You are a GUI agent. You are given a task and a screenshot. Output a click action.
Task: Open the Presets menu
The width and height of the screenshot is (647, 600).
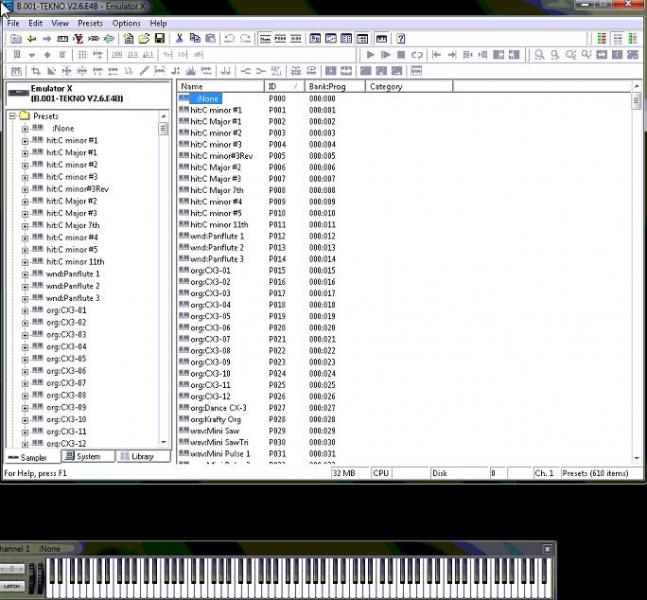[90, 23]
